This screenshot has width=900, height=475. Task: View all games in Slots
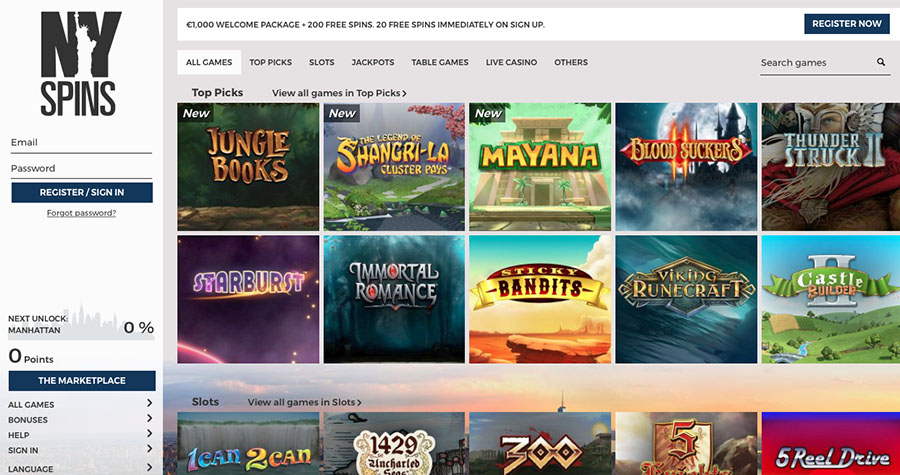pyautogui.click(x=305, y=402)
